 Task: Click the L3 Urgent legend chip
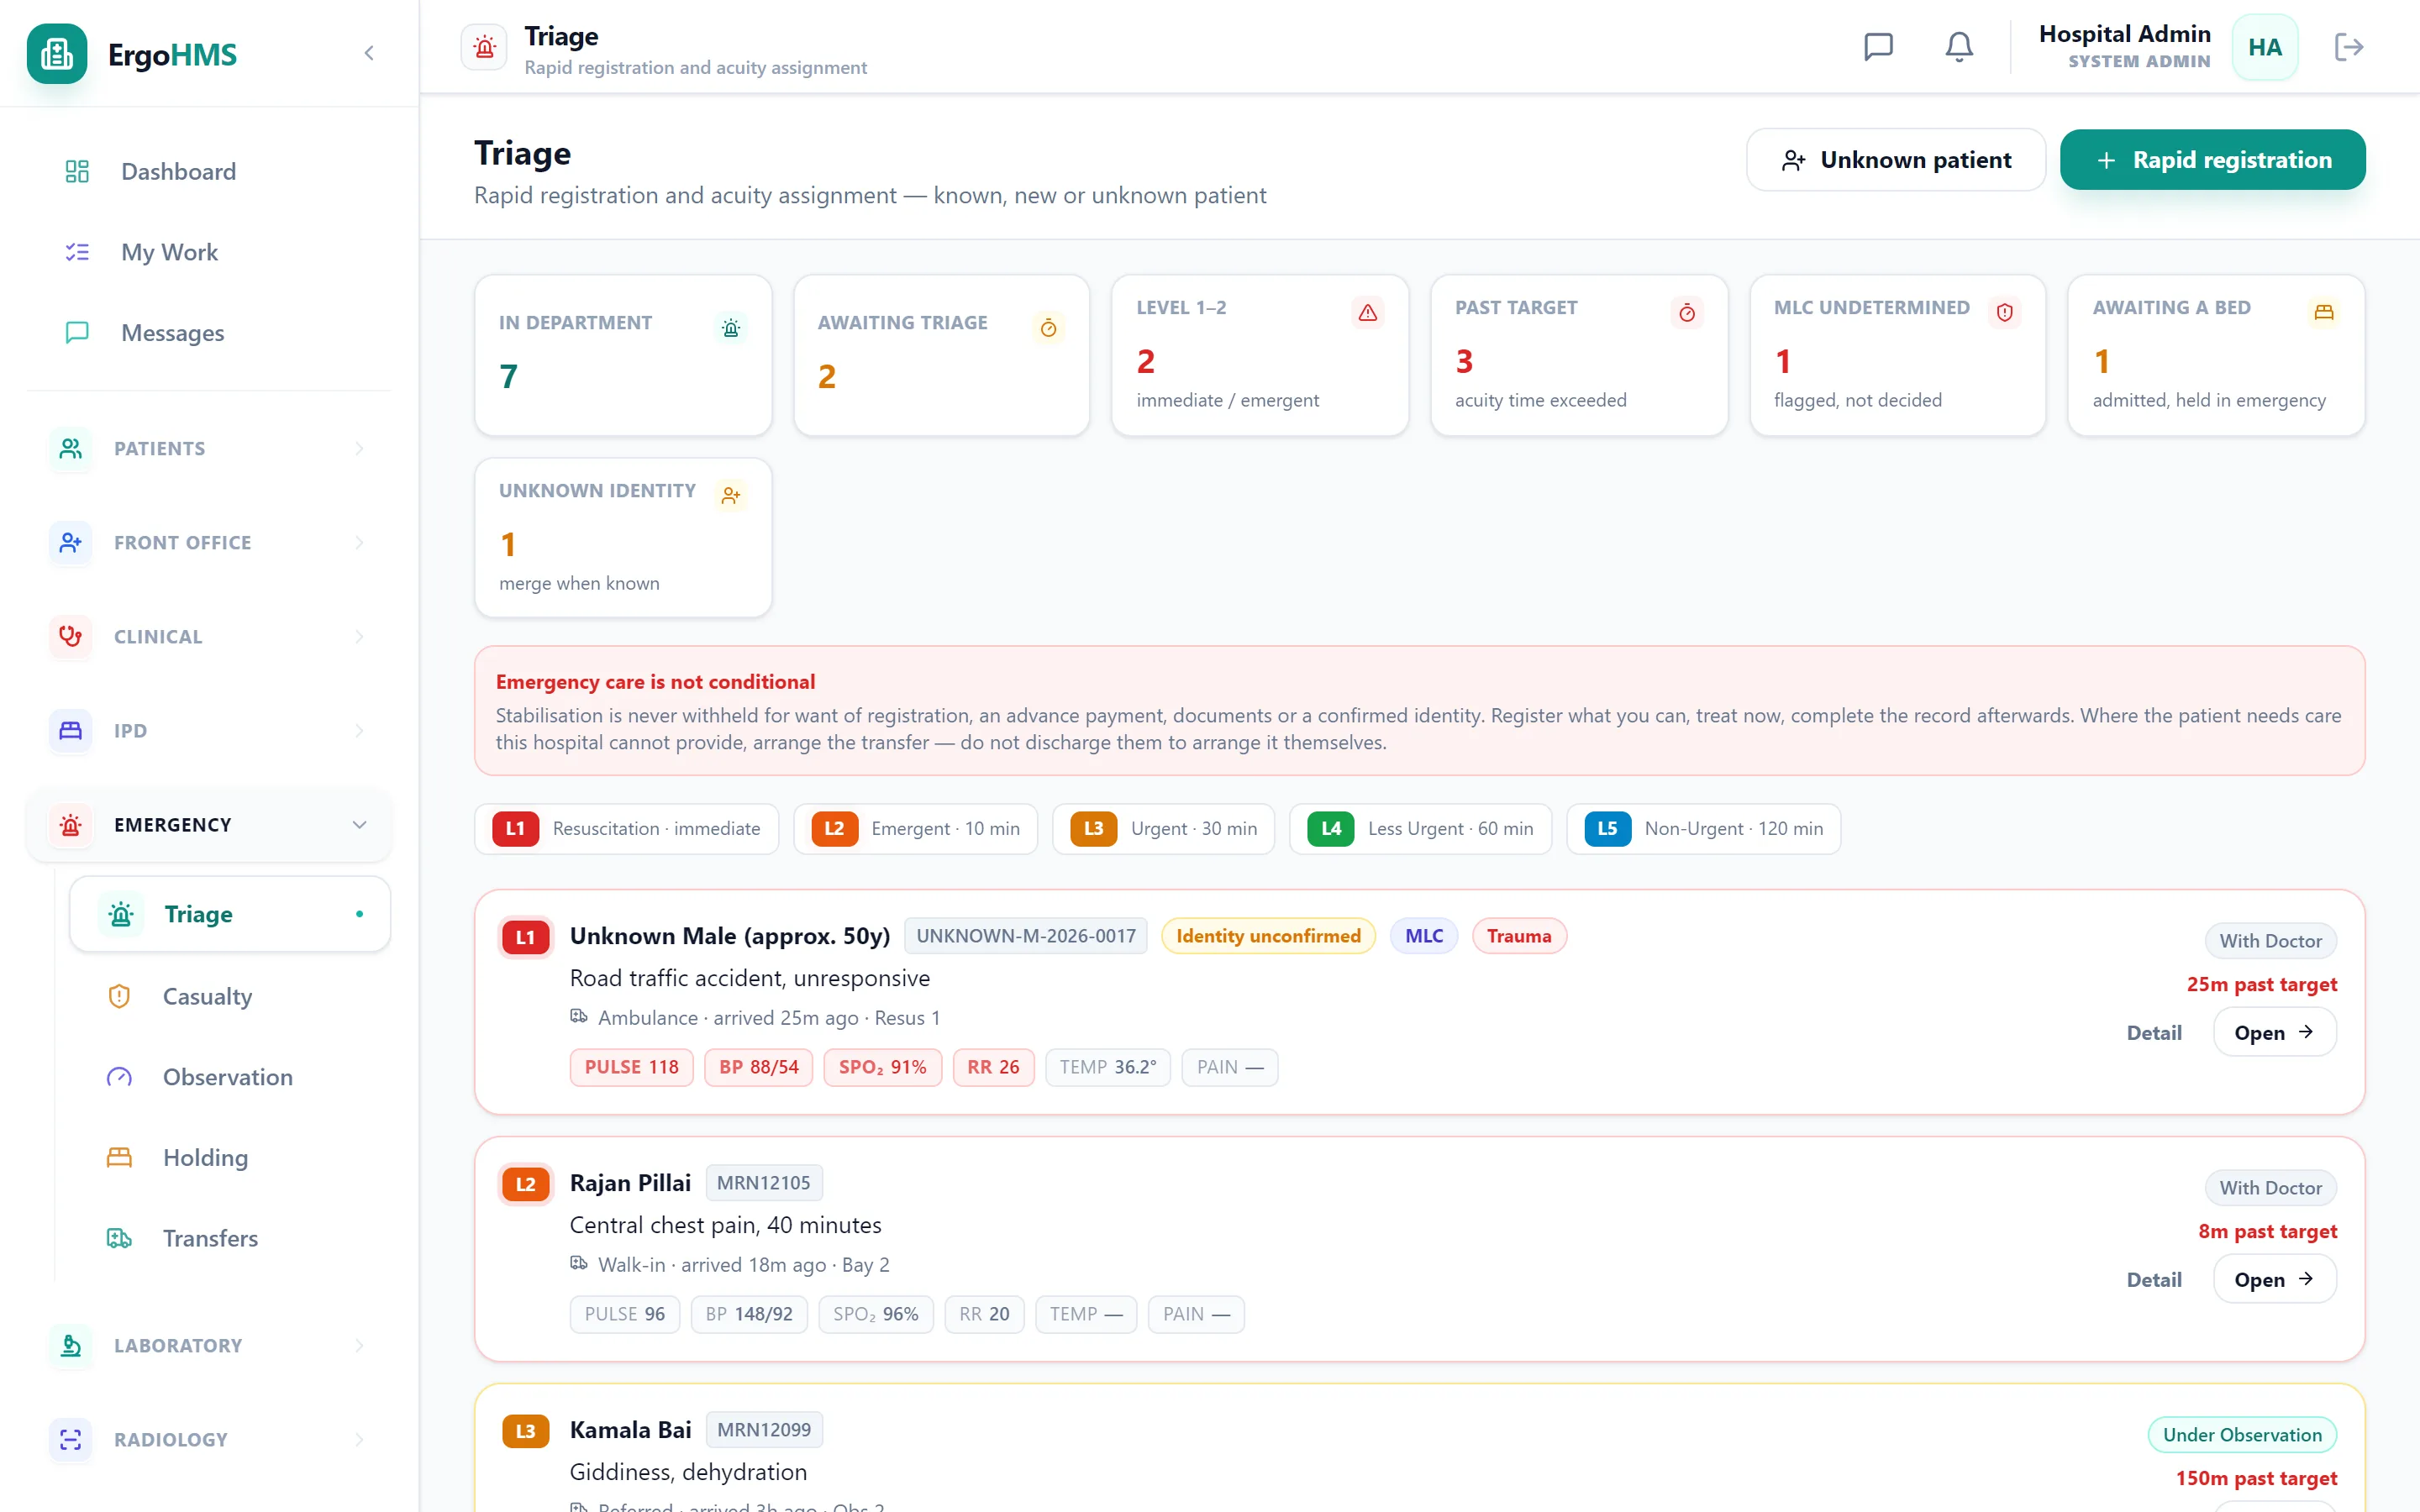(x=1164, y=829)
